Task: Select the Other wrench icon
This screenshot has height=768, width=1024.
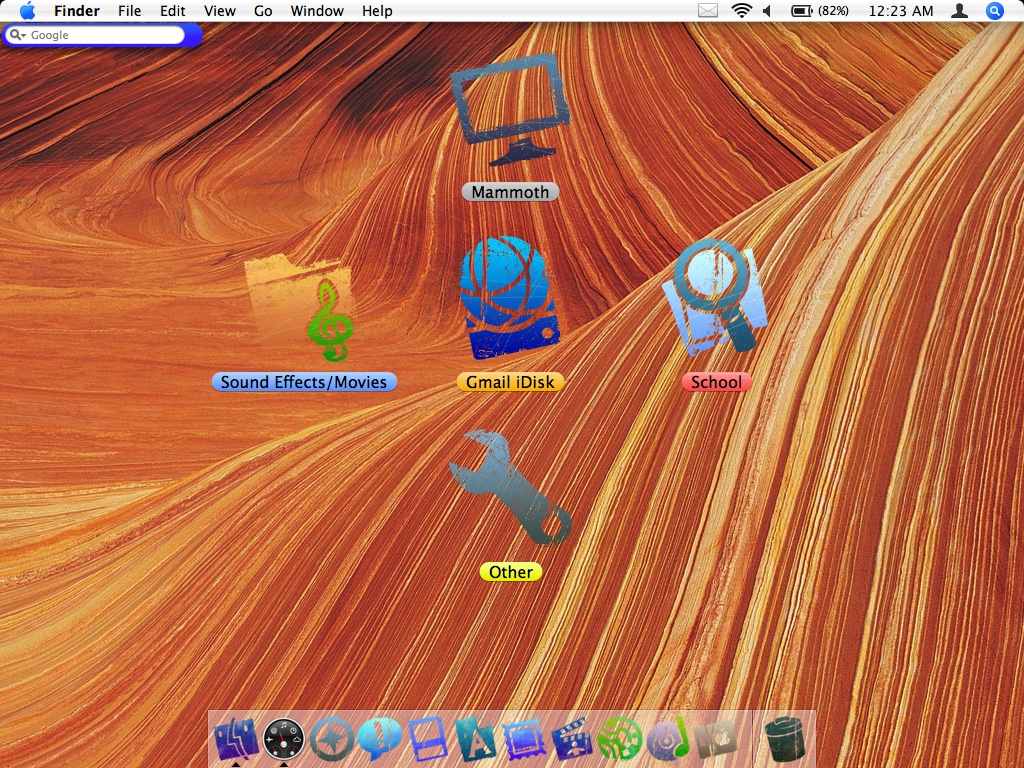Action: (x=510, y=487)
